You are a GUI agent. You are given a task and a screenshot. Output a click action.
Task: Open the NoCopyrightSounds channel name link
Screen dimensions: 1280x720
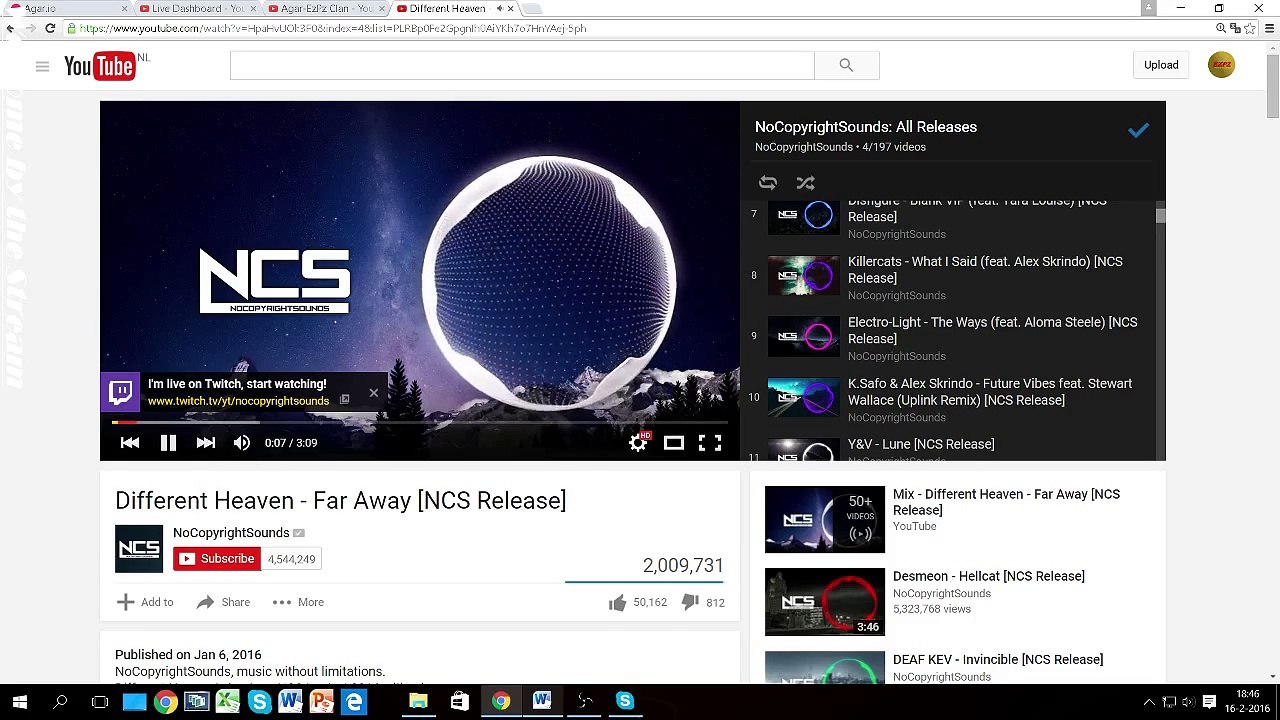231,533
